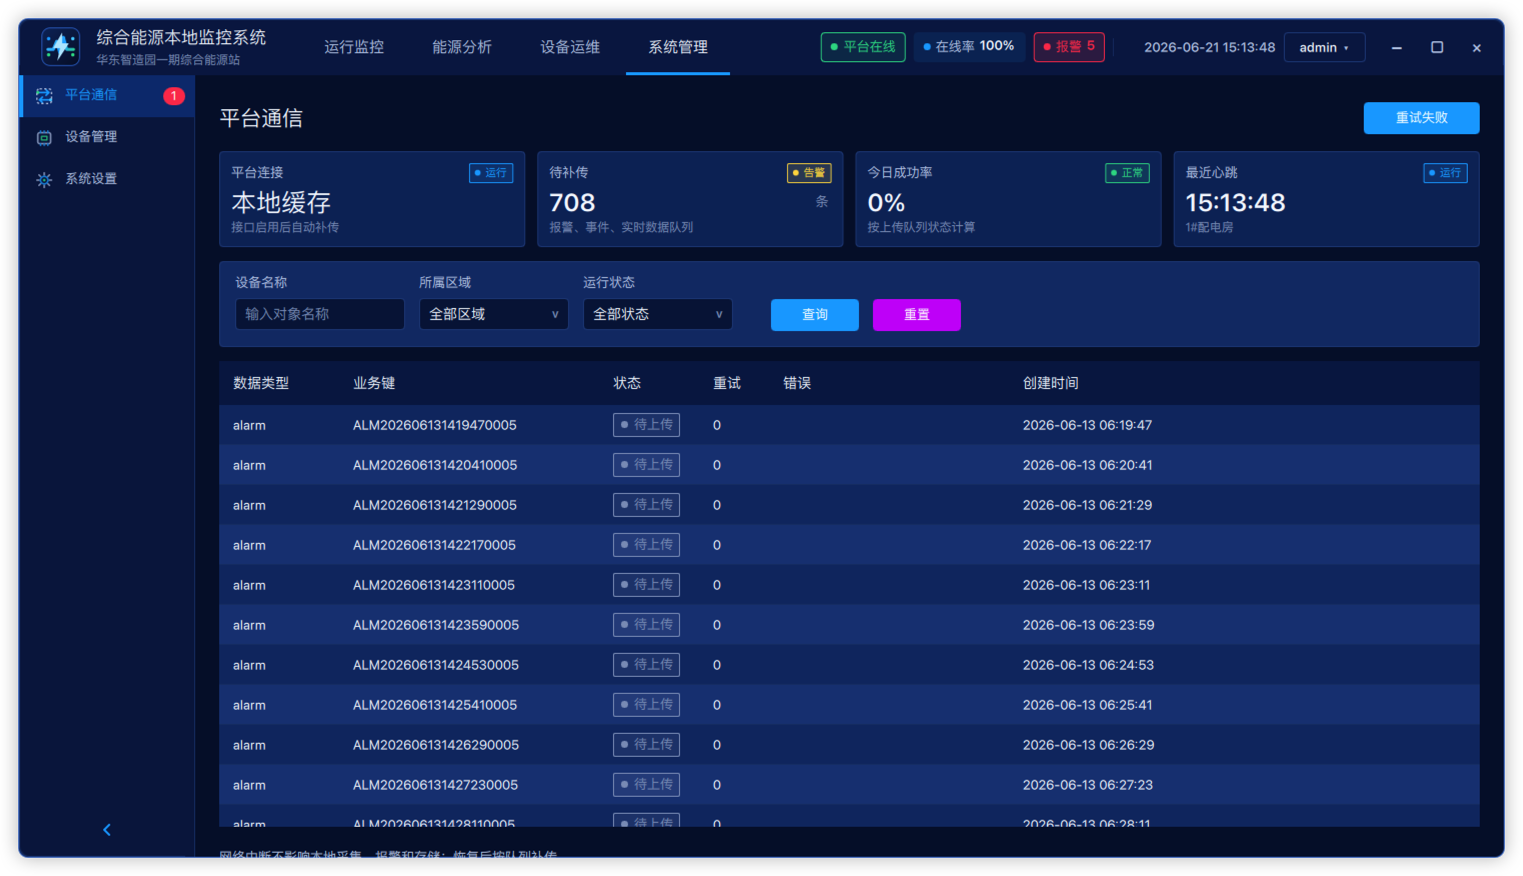Image resolution: width=1523 pixels, height=876 pixels.
Task: Collapse the sidebar with the left chevron
Action: [x=107, y=830]
